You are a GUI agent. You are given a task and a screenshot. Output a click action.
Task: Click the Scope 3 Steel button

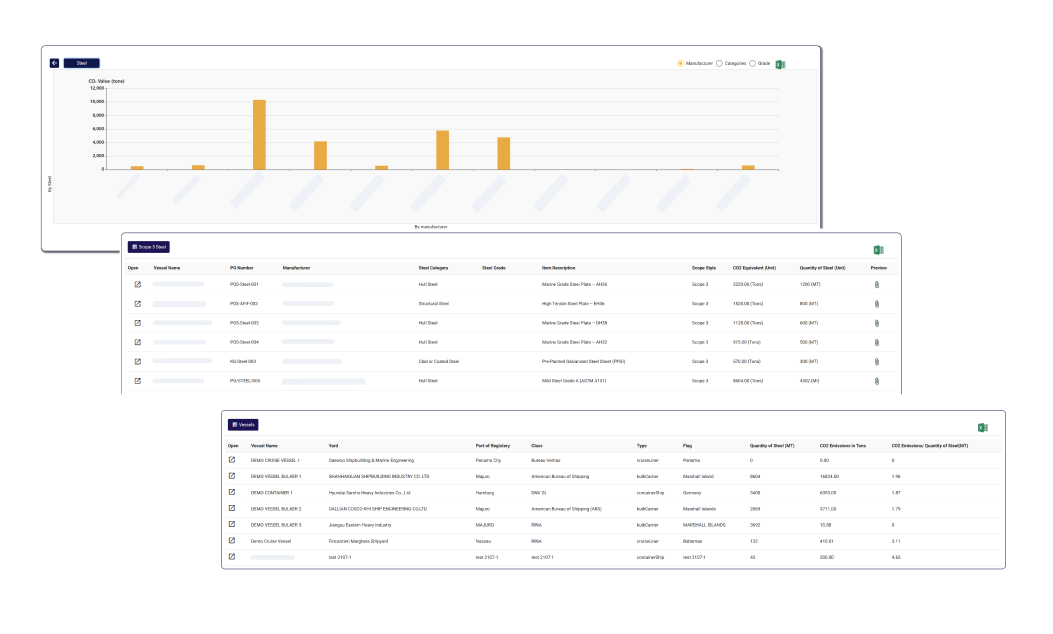(x=148, y=247)
